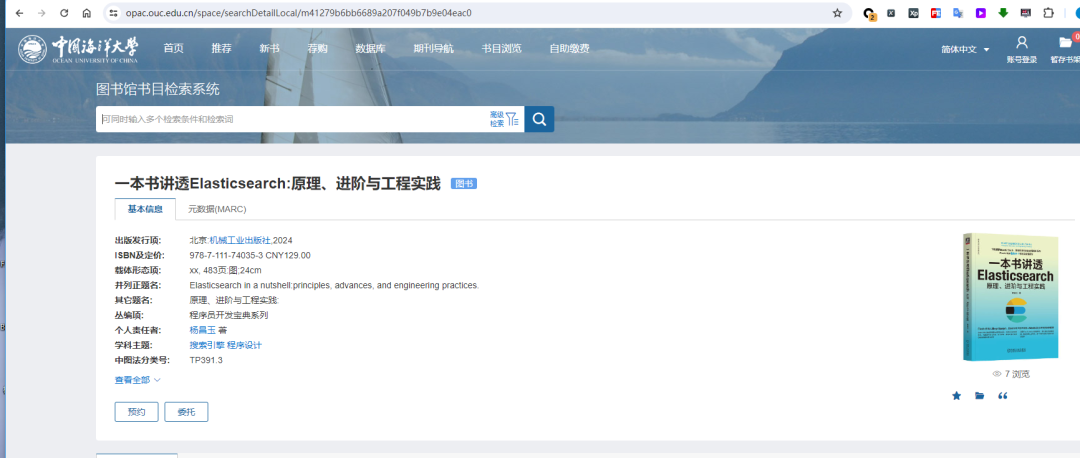Click the Ocean University of China logo
The height and width of the screenshot is (458, 1080).
pyautogui.click(x=78, y=50)
